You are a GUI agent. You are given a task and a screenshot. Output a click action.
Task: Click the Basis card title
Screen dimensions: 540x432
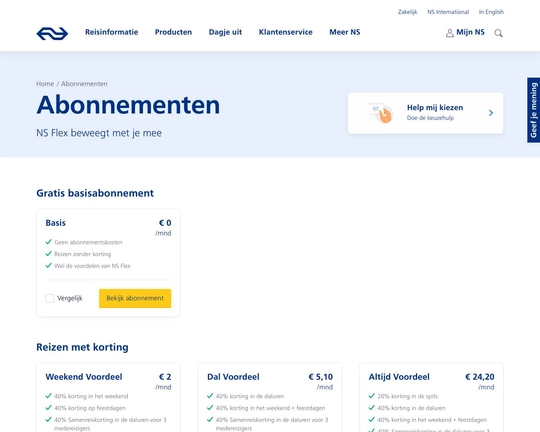55,223
